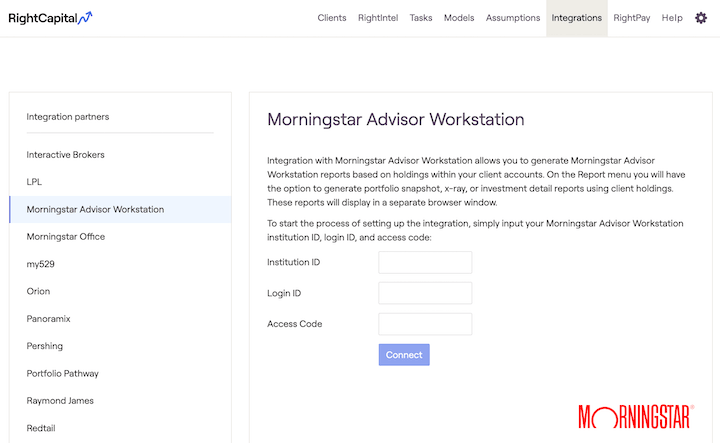Select the Integrations nav item

click(x=577, y=18)
